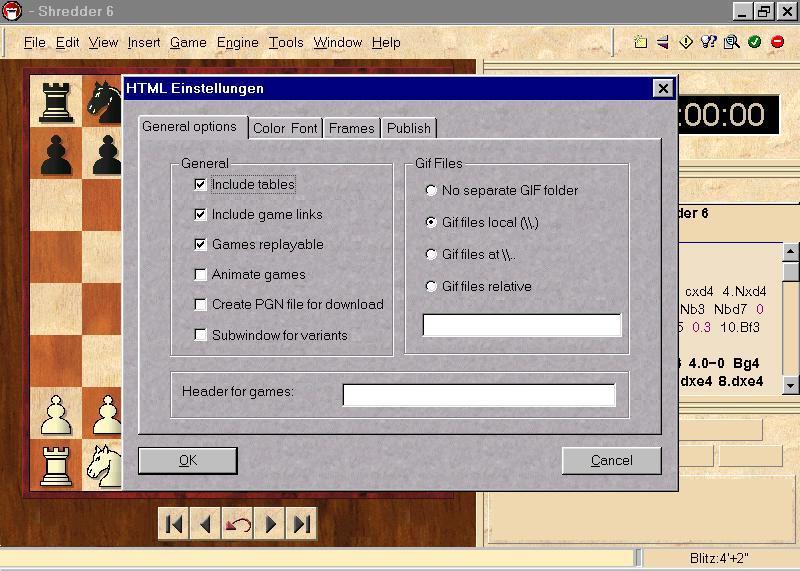This screenshot has height=571, width=800.
Task: Switch to the Color Font tab
Action: (285, 128)
